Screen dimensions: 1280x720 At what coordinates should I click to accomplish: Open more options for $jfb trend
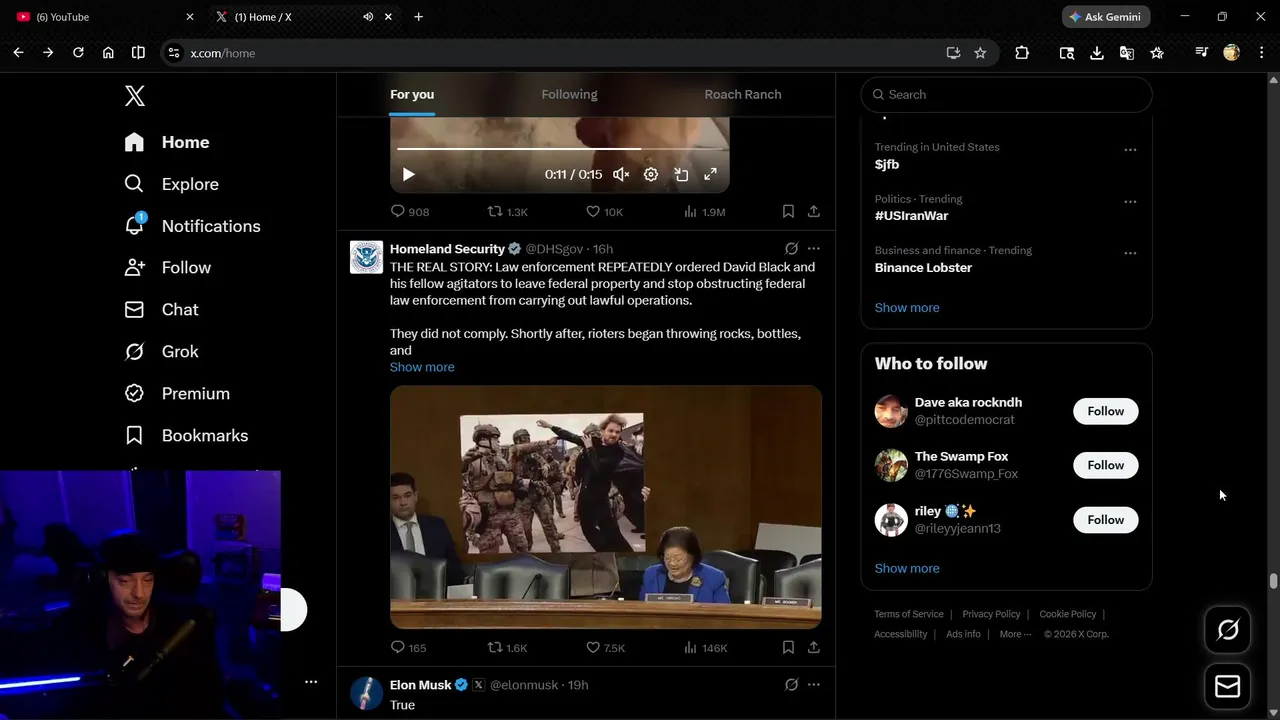pyautogui.click(x=1130, y=150)
